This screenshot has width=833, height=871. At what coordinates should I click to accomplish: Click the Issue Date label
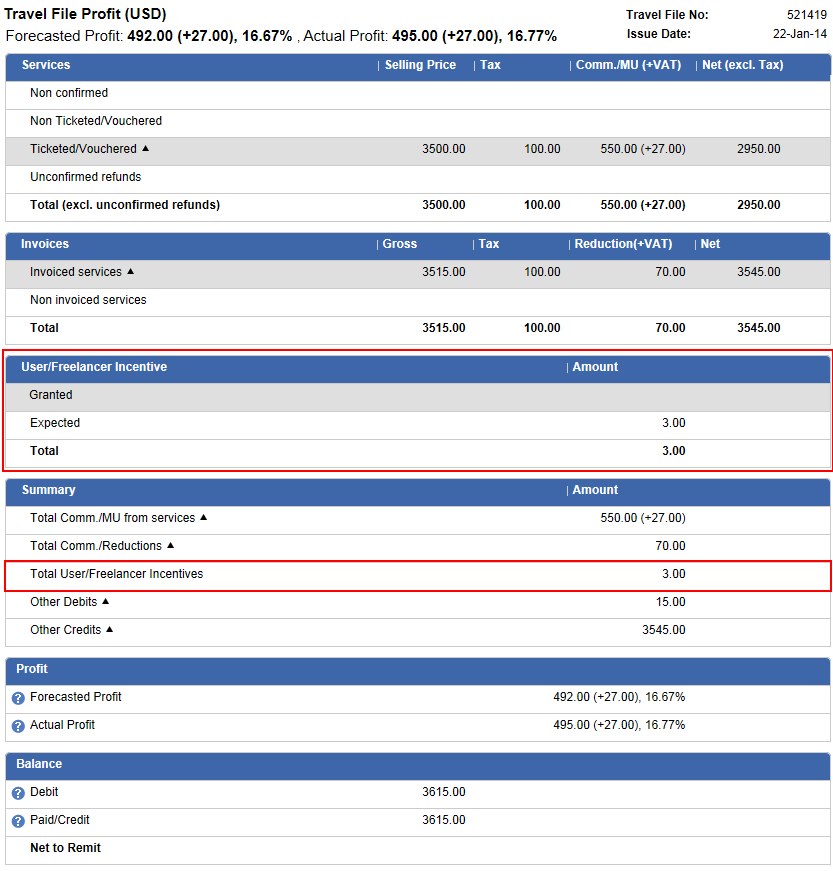pyautogui.click(x=659, y=34)
